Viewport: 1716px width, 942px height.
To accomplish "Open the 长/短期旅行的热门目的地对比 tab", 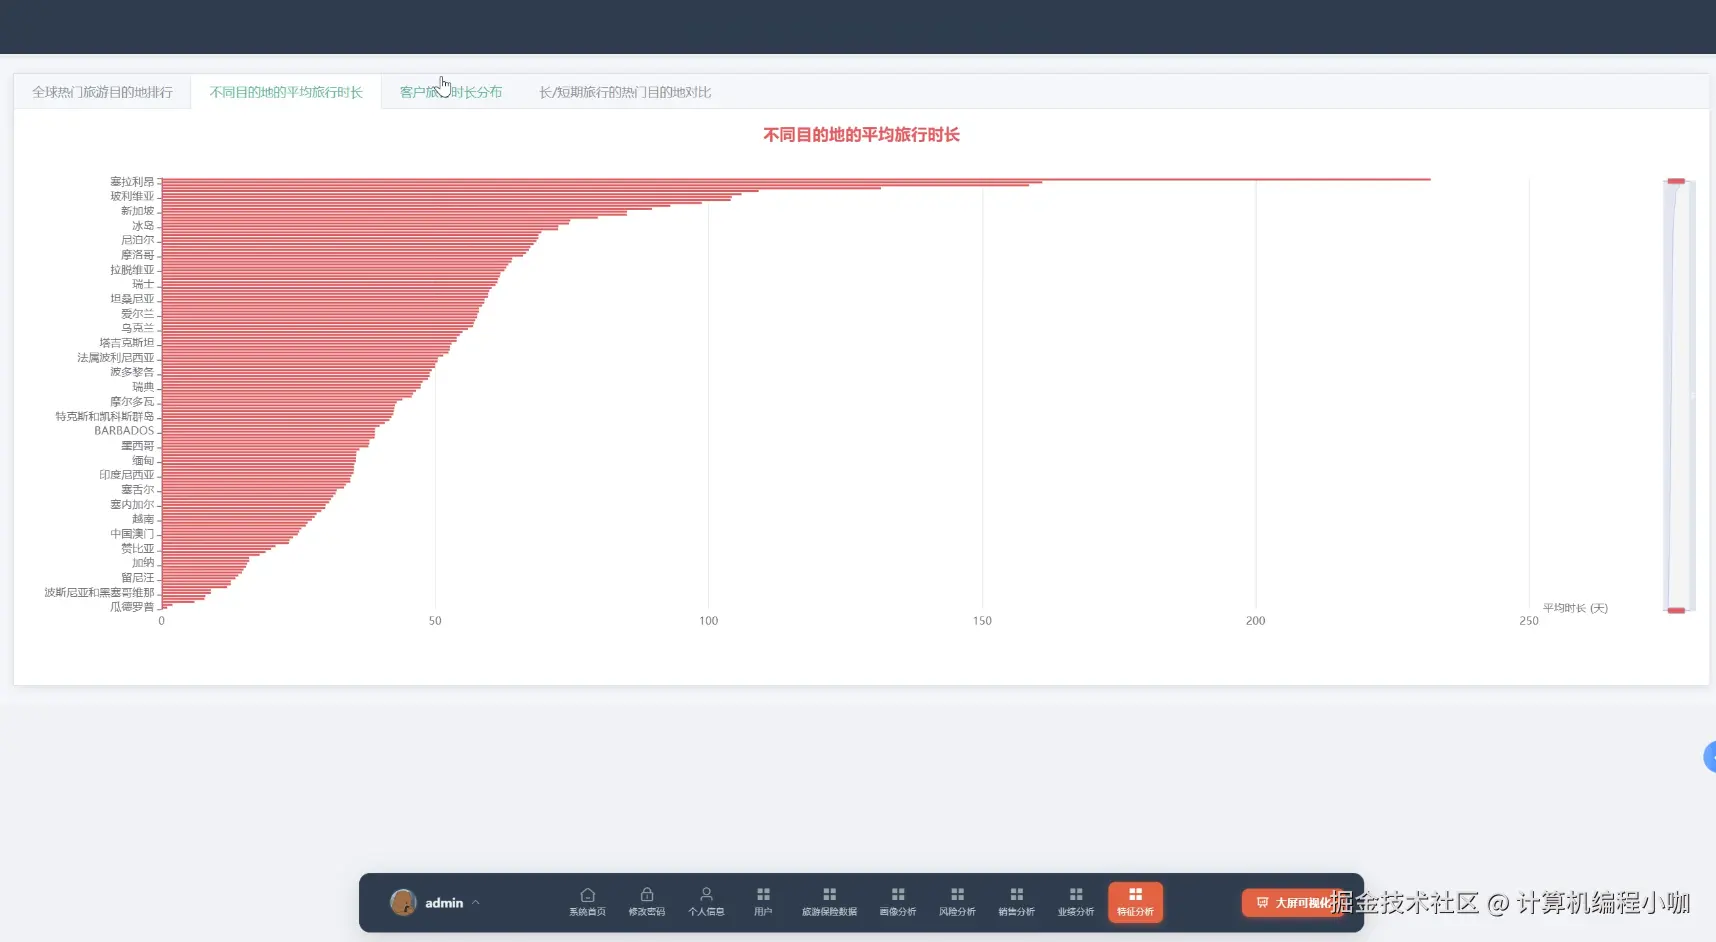I will (x=625, y=92).
